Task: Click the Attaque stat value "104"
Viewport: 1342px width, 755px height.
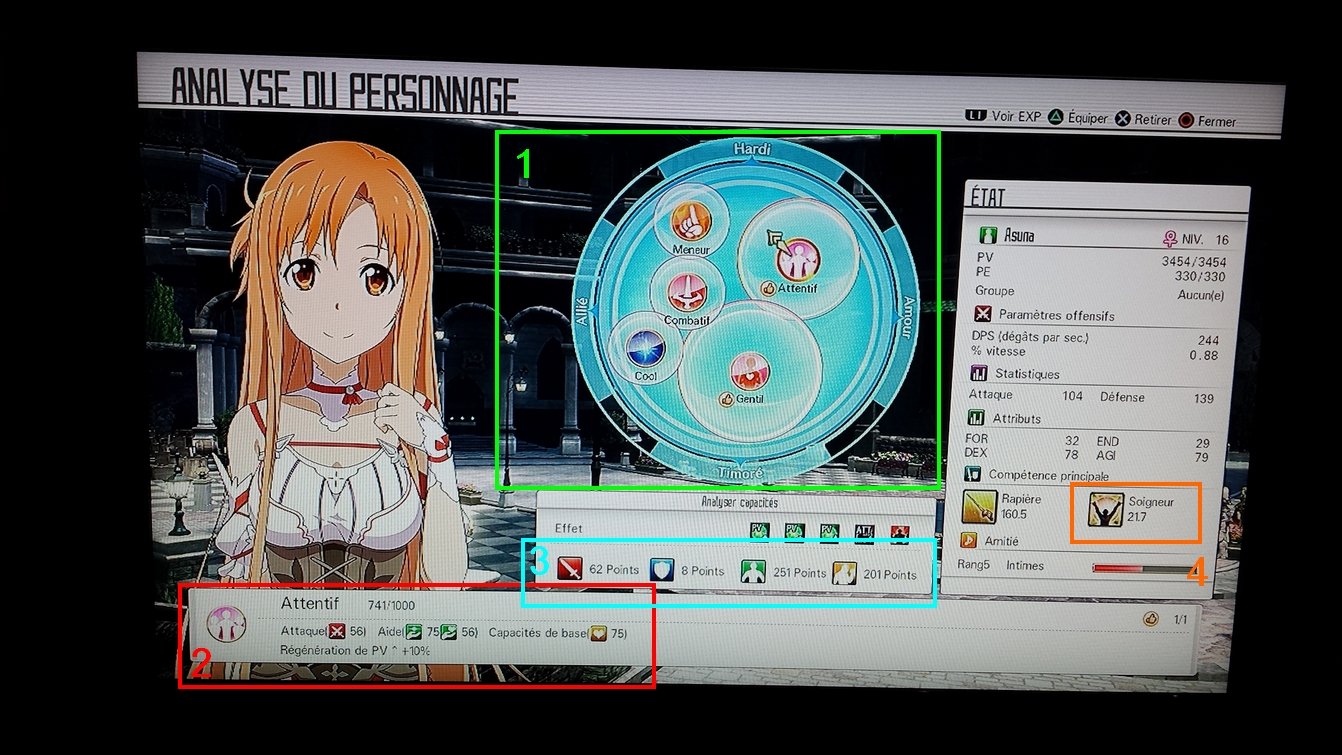Action: pos(1072,396)
